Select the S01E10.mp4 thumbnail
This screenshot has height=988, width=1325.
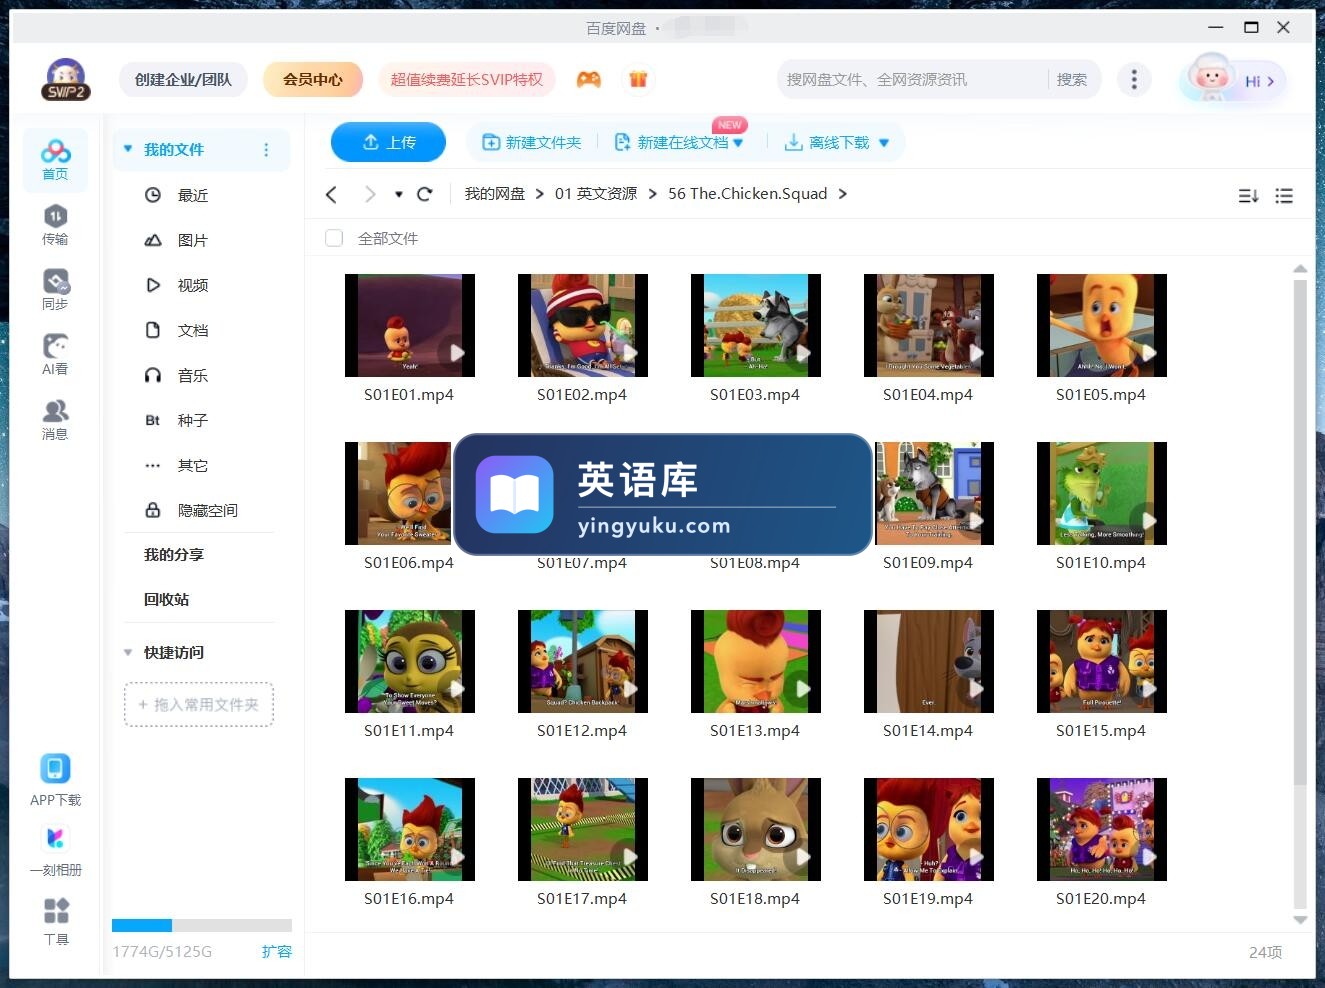pos(1102,493)
